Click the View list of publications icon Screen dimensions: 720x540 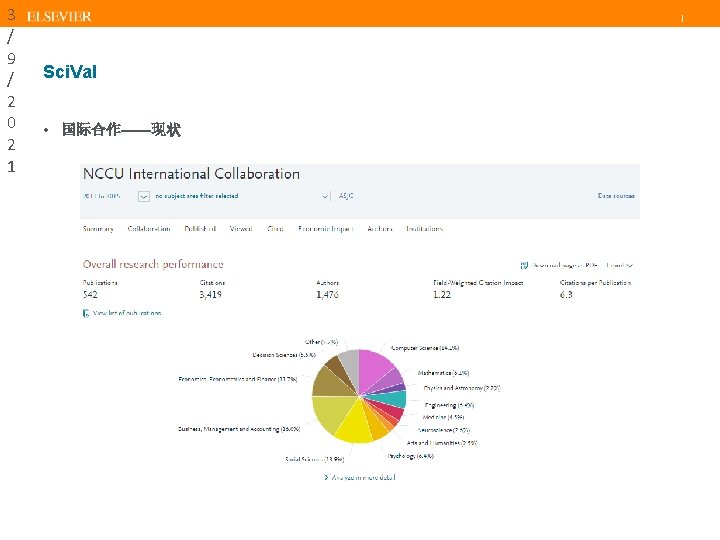pyautogui.click(x=86, y=313)
